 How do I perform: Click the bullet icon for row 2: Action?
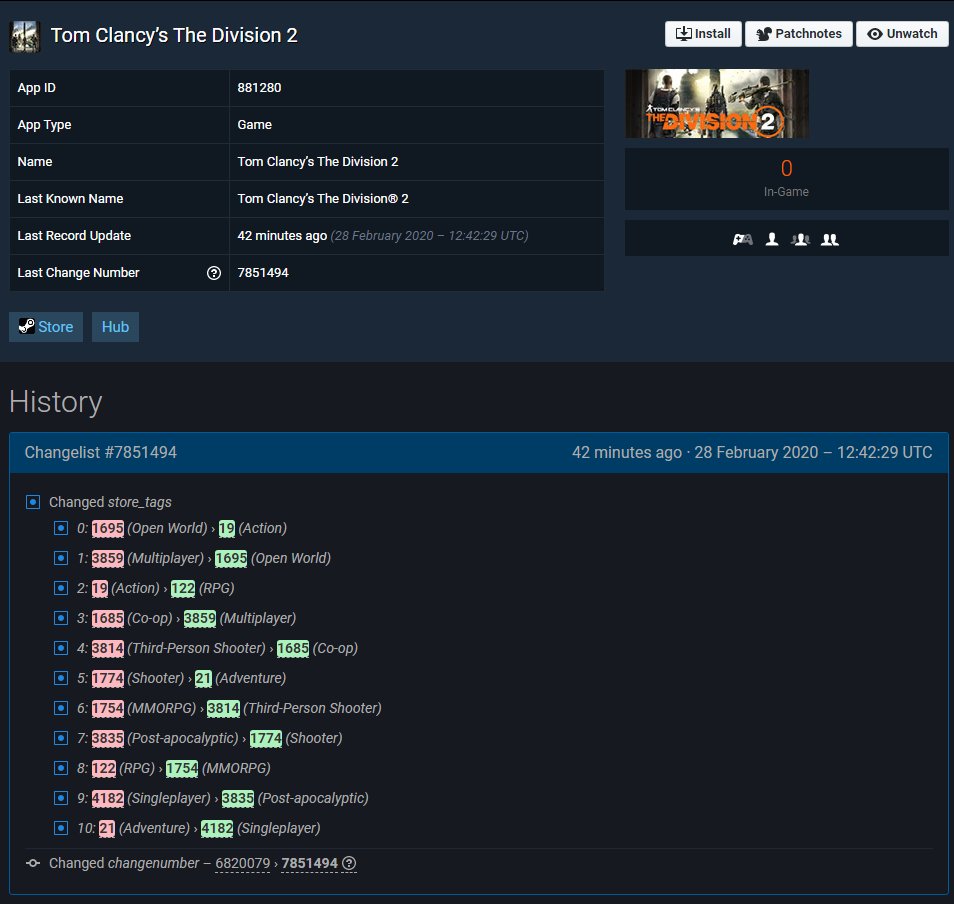point(61,588)
